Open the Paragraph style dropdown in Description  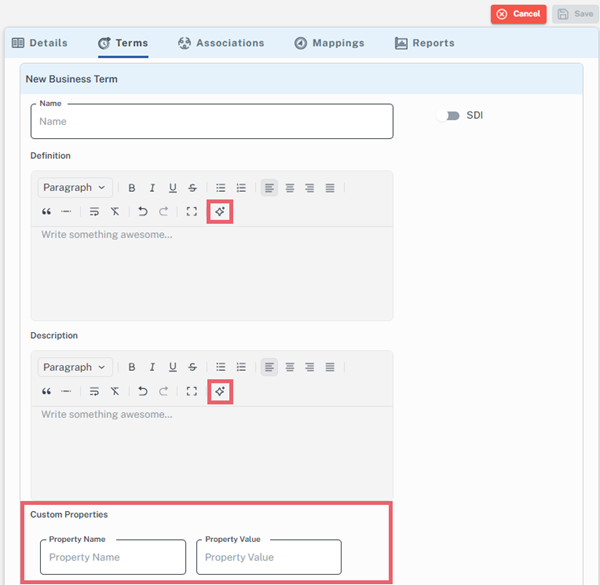(74, 368)
